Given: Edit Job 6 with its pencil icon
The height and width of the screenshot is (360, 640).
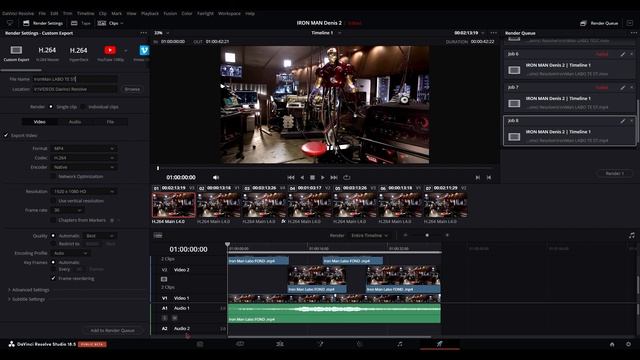Looking at the screenshot, I should (x=623, y=54).
